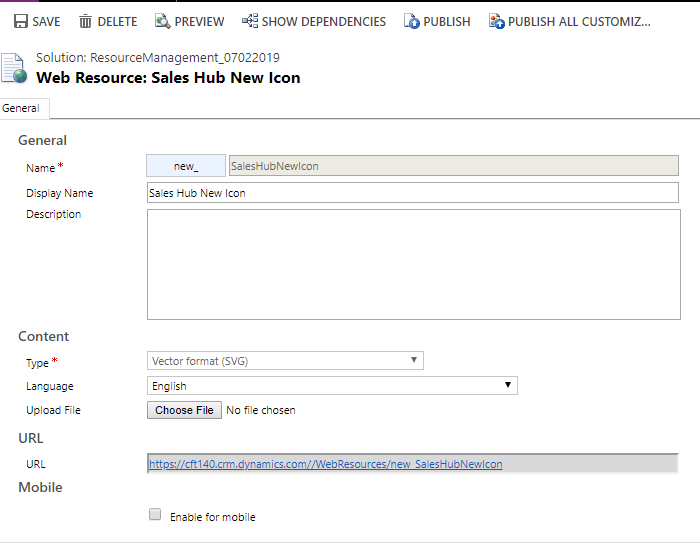Click the Delete trash can icon
700x552 pixels.
pos(86,21)
